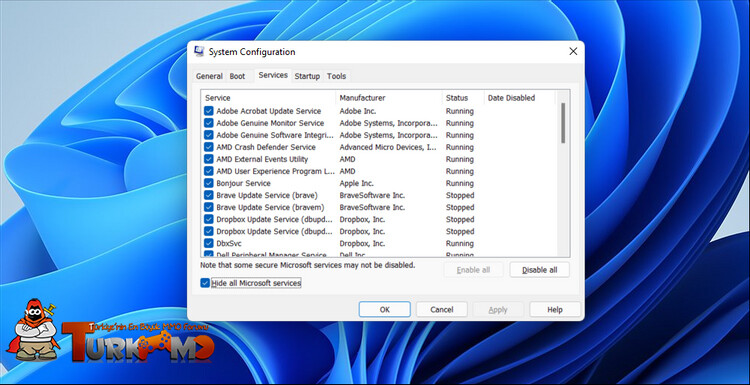Open the Startup tab
The width and height of the screenshot is (750, 385).
[307, 76]
